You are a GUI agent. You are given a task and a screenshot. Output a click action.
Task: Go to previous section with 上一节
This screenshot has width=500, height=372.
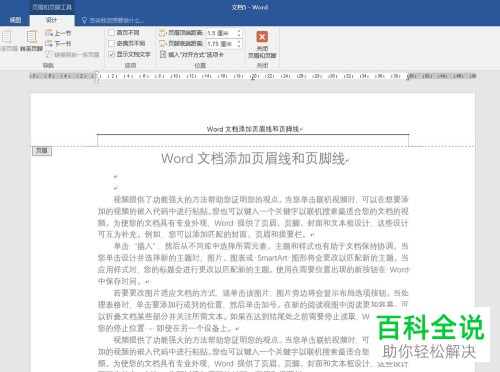point(58,33)
